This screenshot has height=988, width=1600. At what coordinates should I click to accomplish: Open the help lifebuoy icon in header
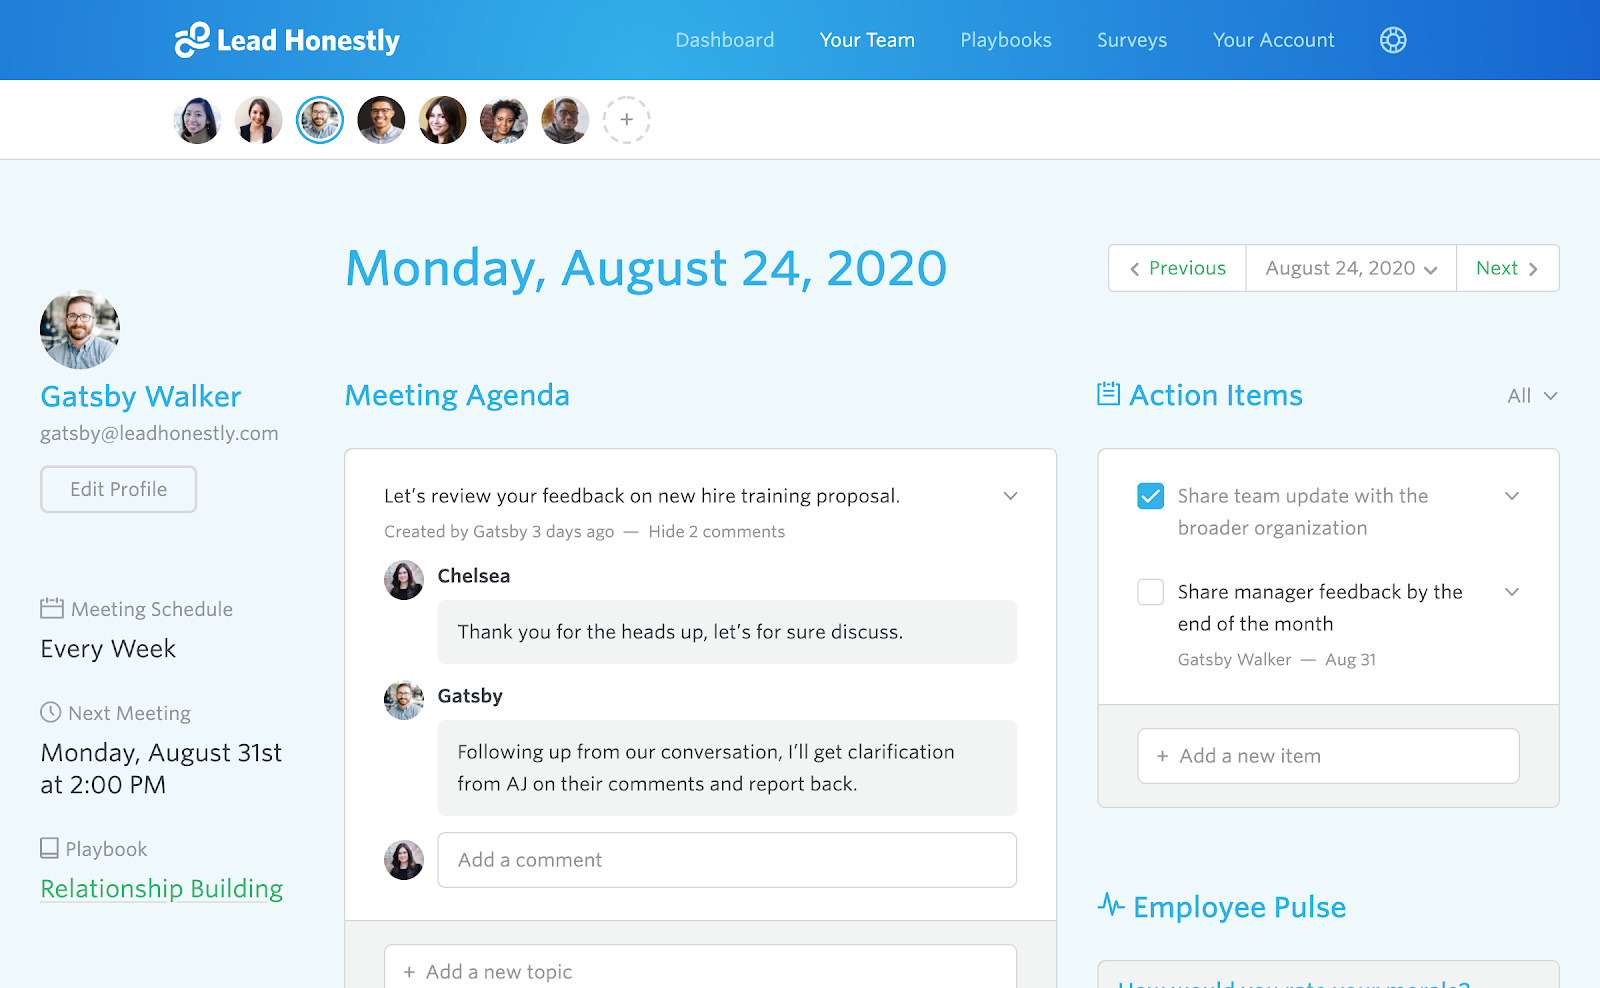tap(1393, 40)
